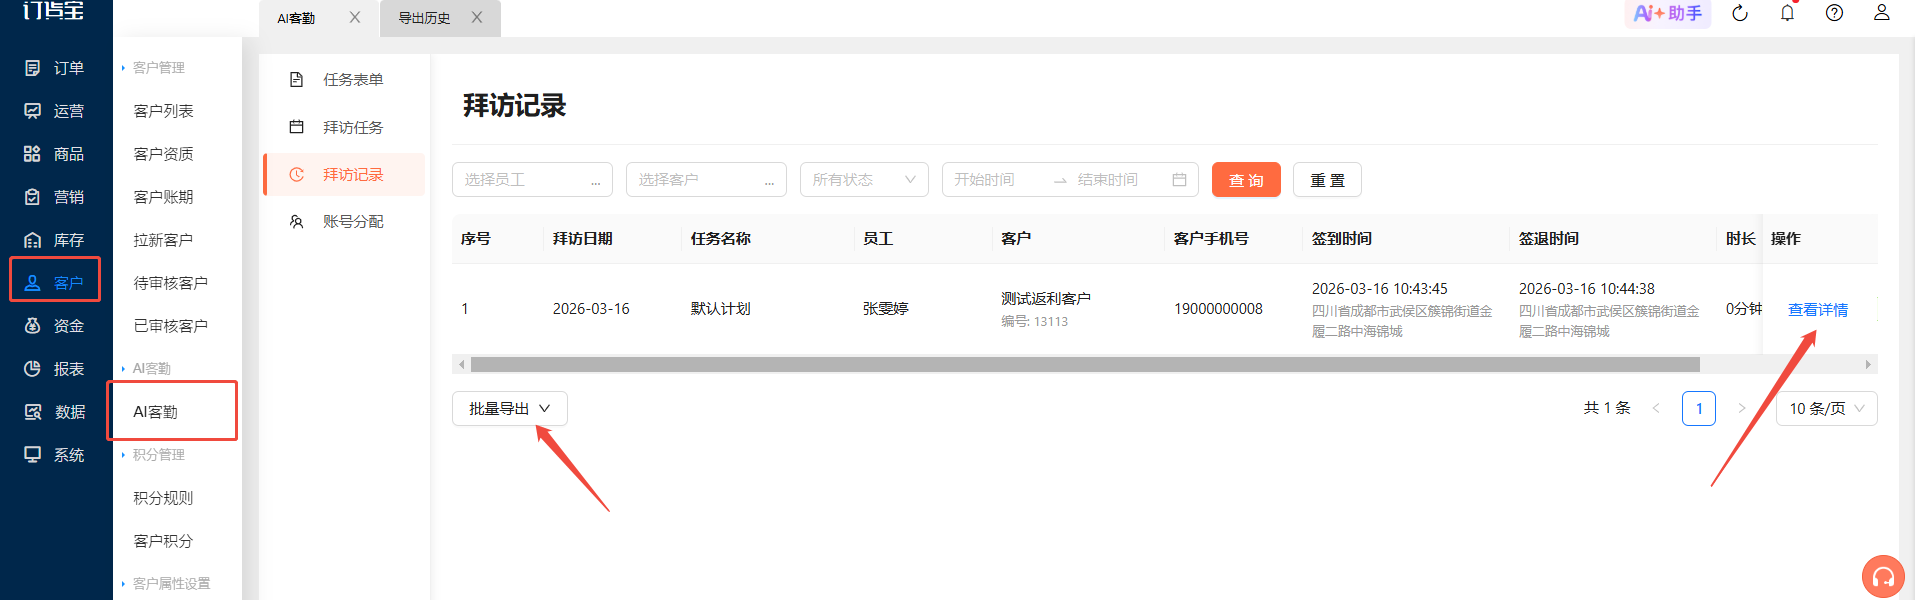Close the AI客勤 tab
Image resolution: width=1915 pixels, height=600 pixels.
coord(354,17)
